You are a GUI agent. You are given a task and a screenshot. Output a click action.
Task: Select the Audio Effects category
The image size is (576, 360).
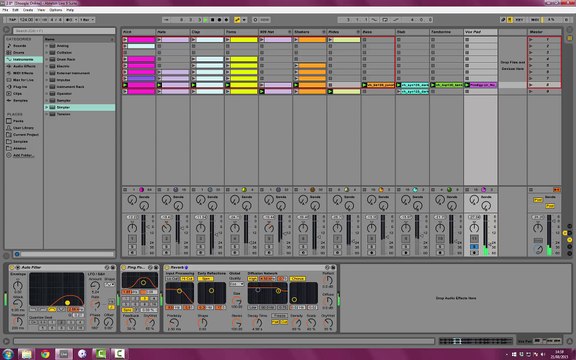(24, 66)
